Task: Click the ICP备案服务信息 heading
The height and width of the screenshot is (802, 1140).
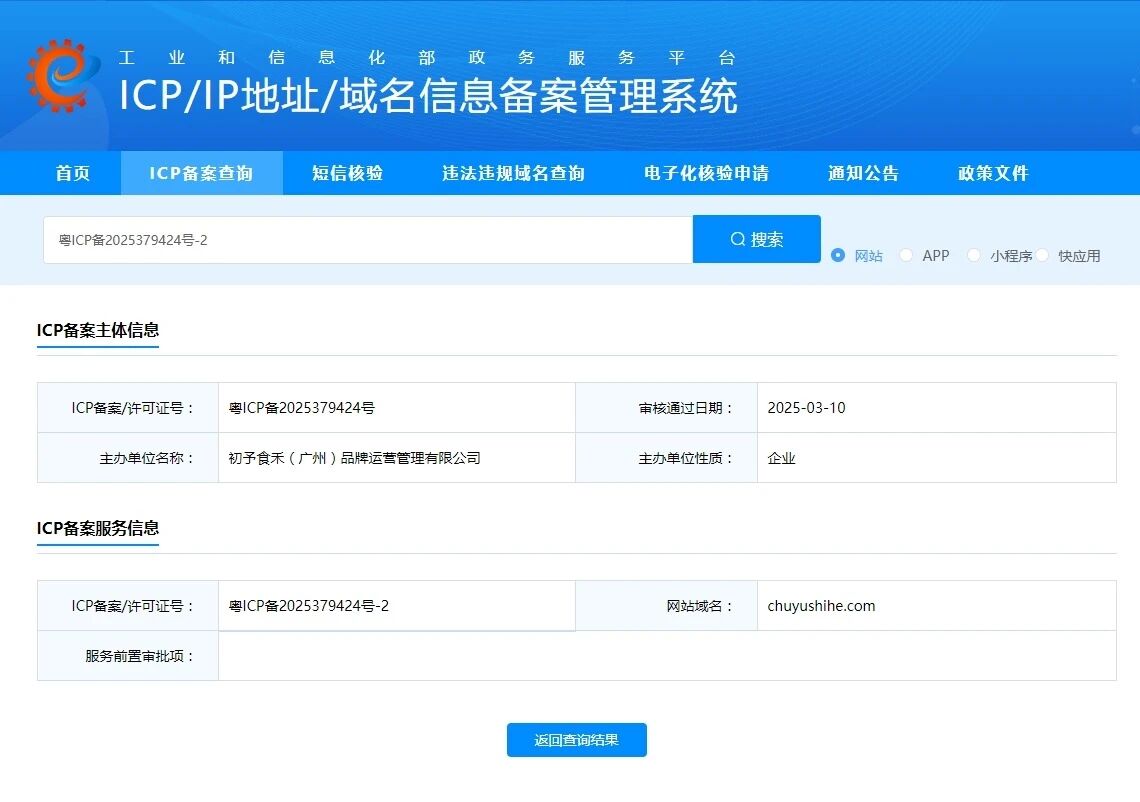Action: pos(97,528)
